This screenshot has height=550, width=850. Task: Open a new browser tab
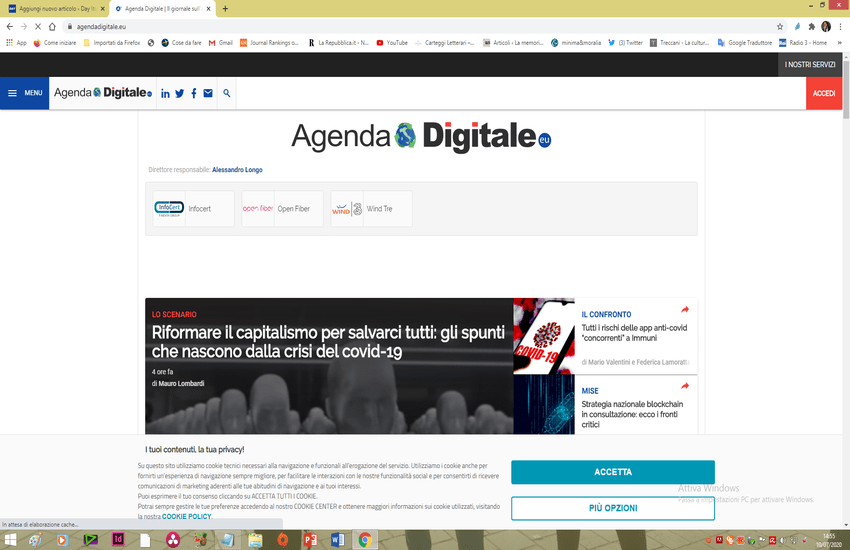click(x=226, y=9)
